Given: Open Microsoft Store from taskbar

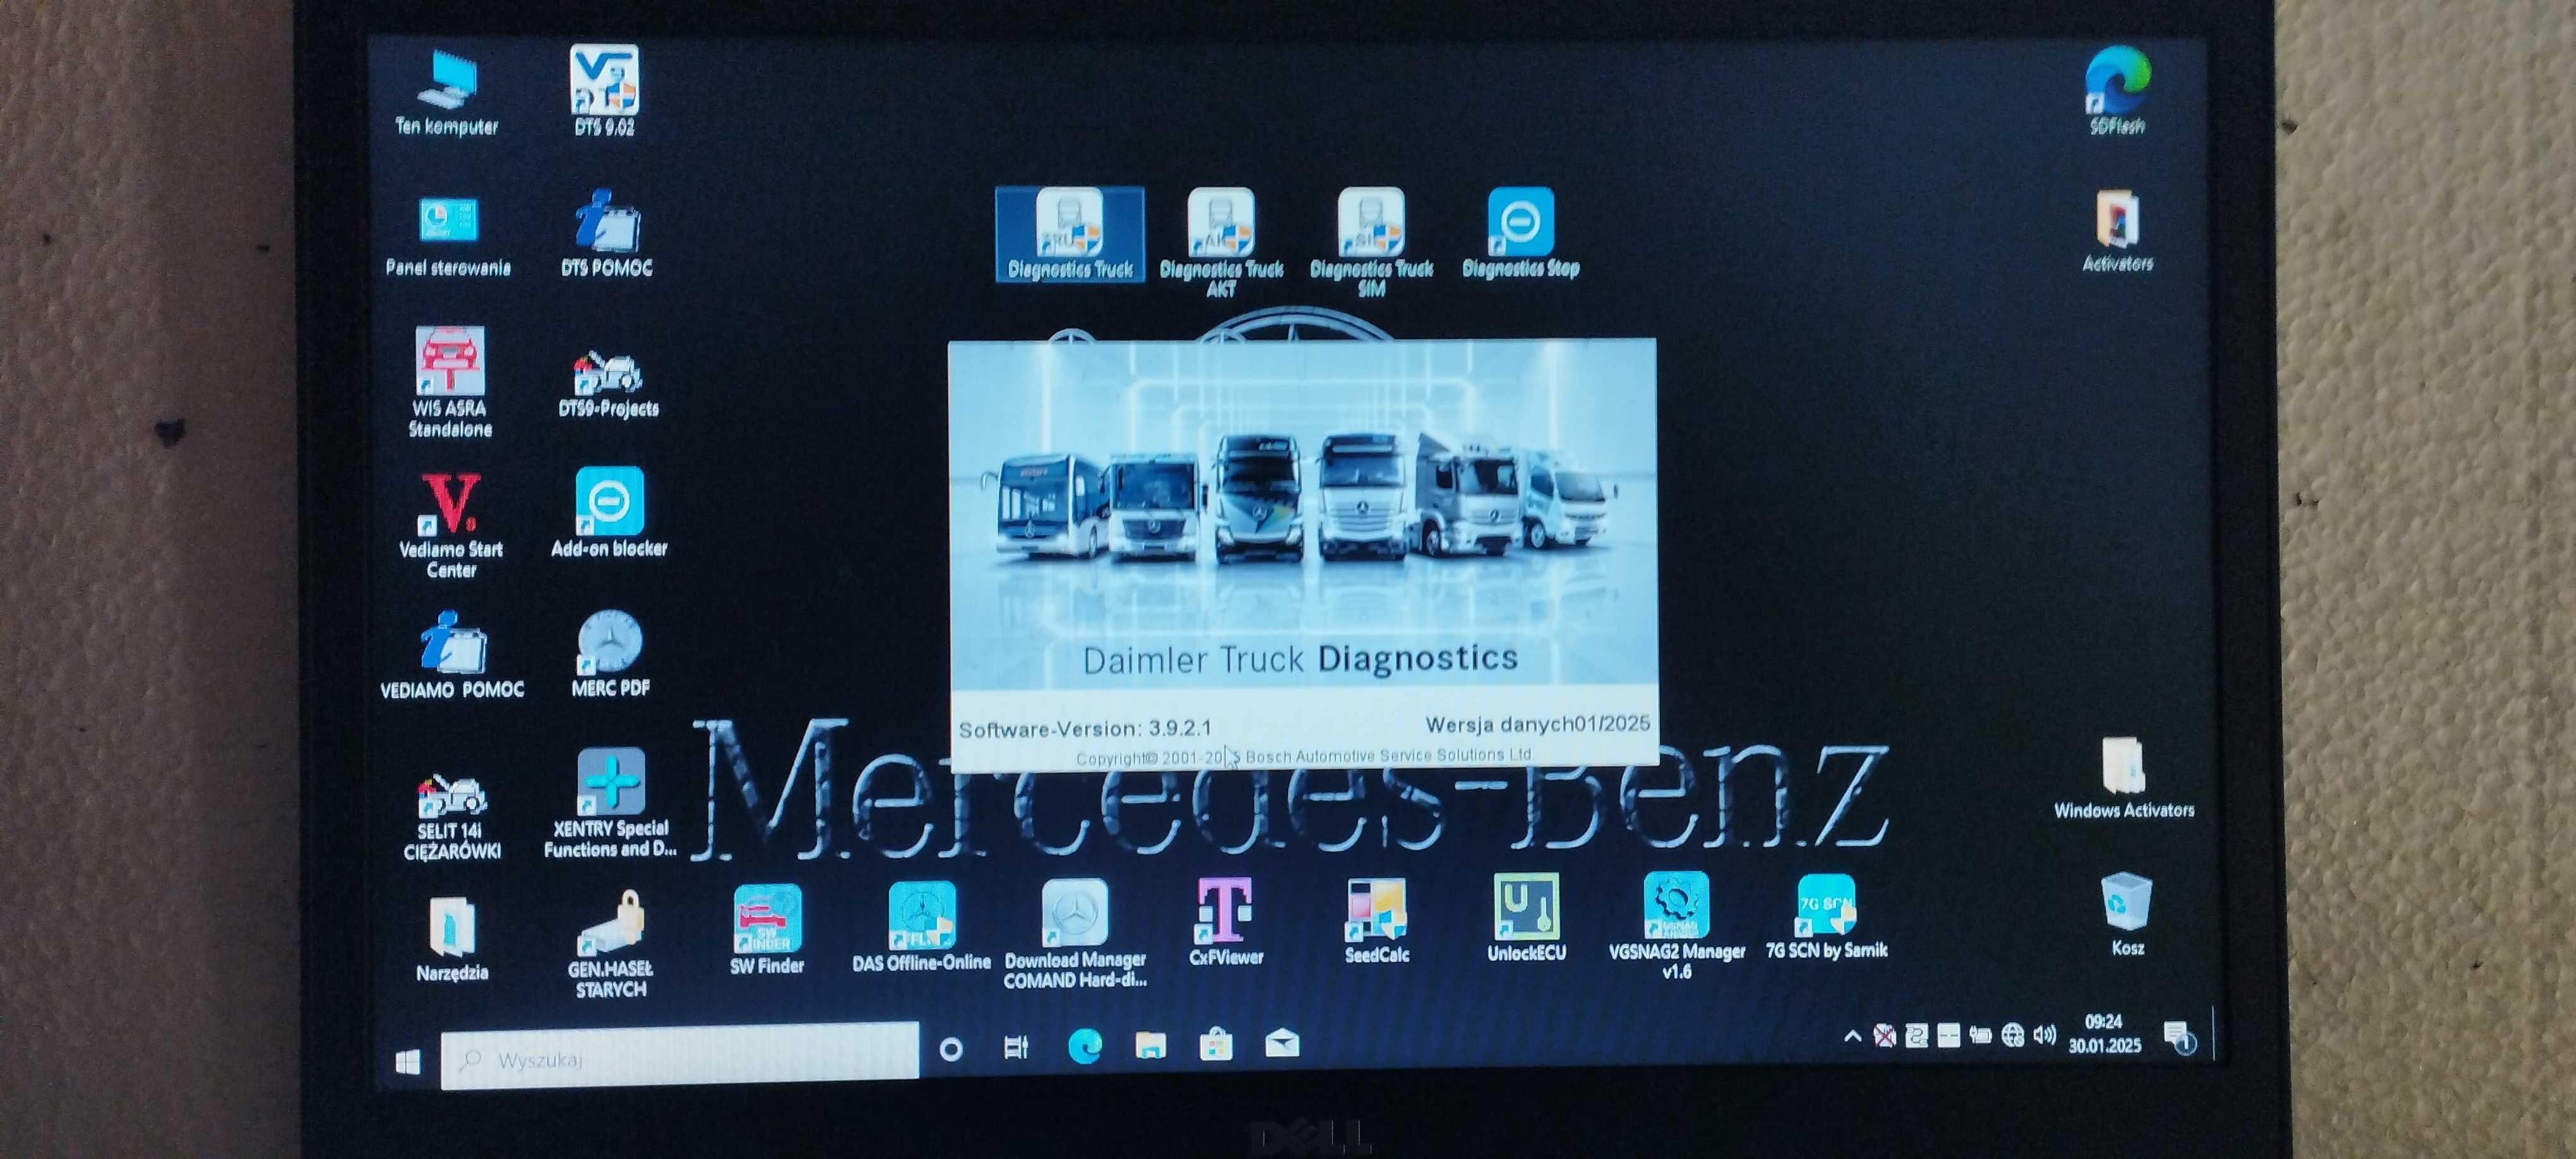Looking at the screenshot, I should [1215, 1045].
